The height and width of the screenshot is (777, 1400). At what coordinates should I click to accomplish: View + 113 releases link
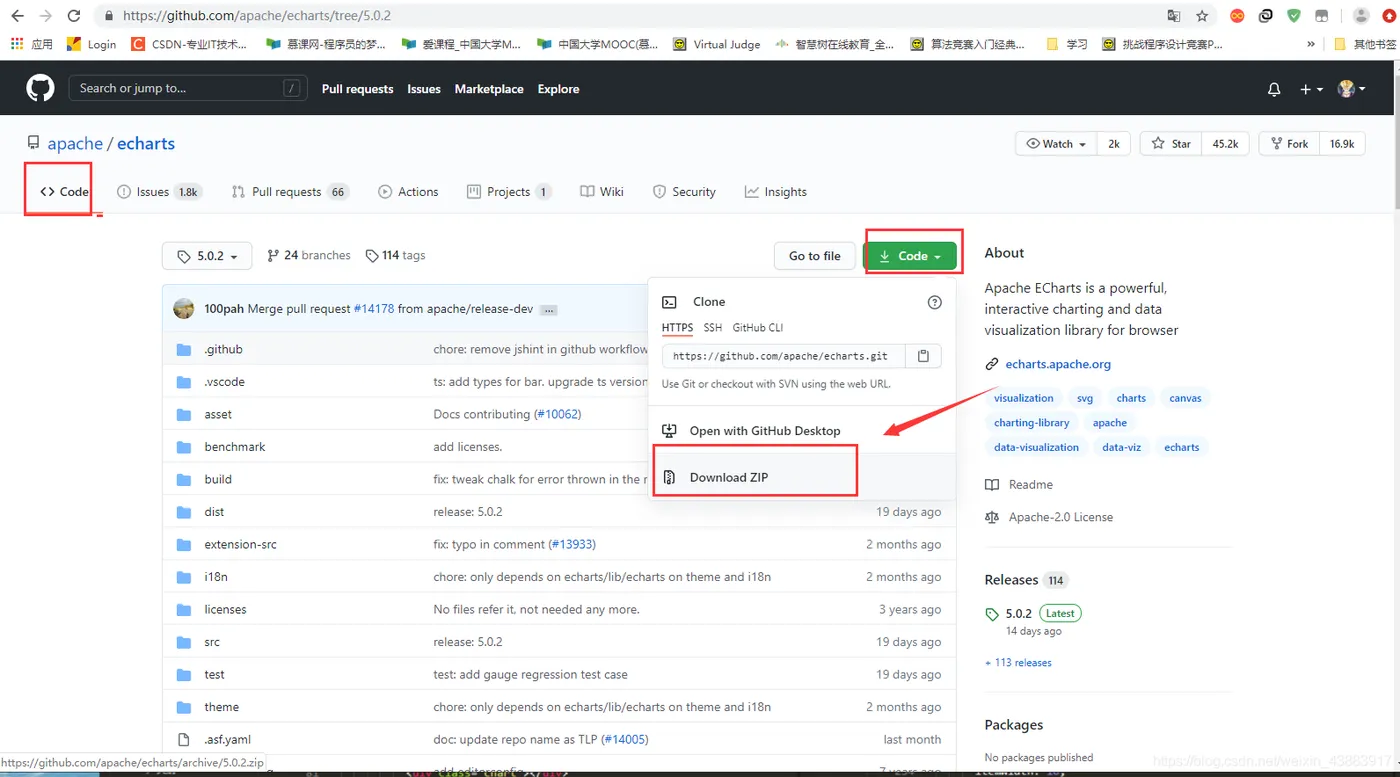(x=1018, y=663)
